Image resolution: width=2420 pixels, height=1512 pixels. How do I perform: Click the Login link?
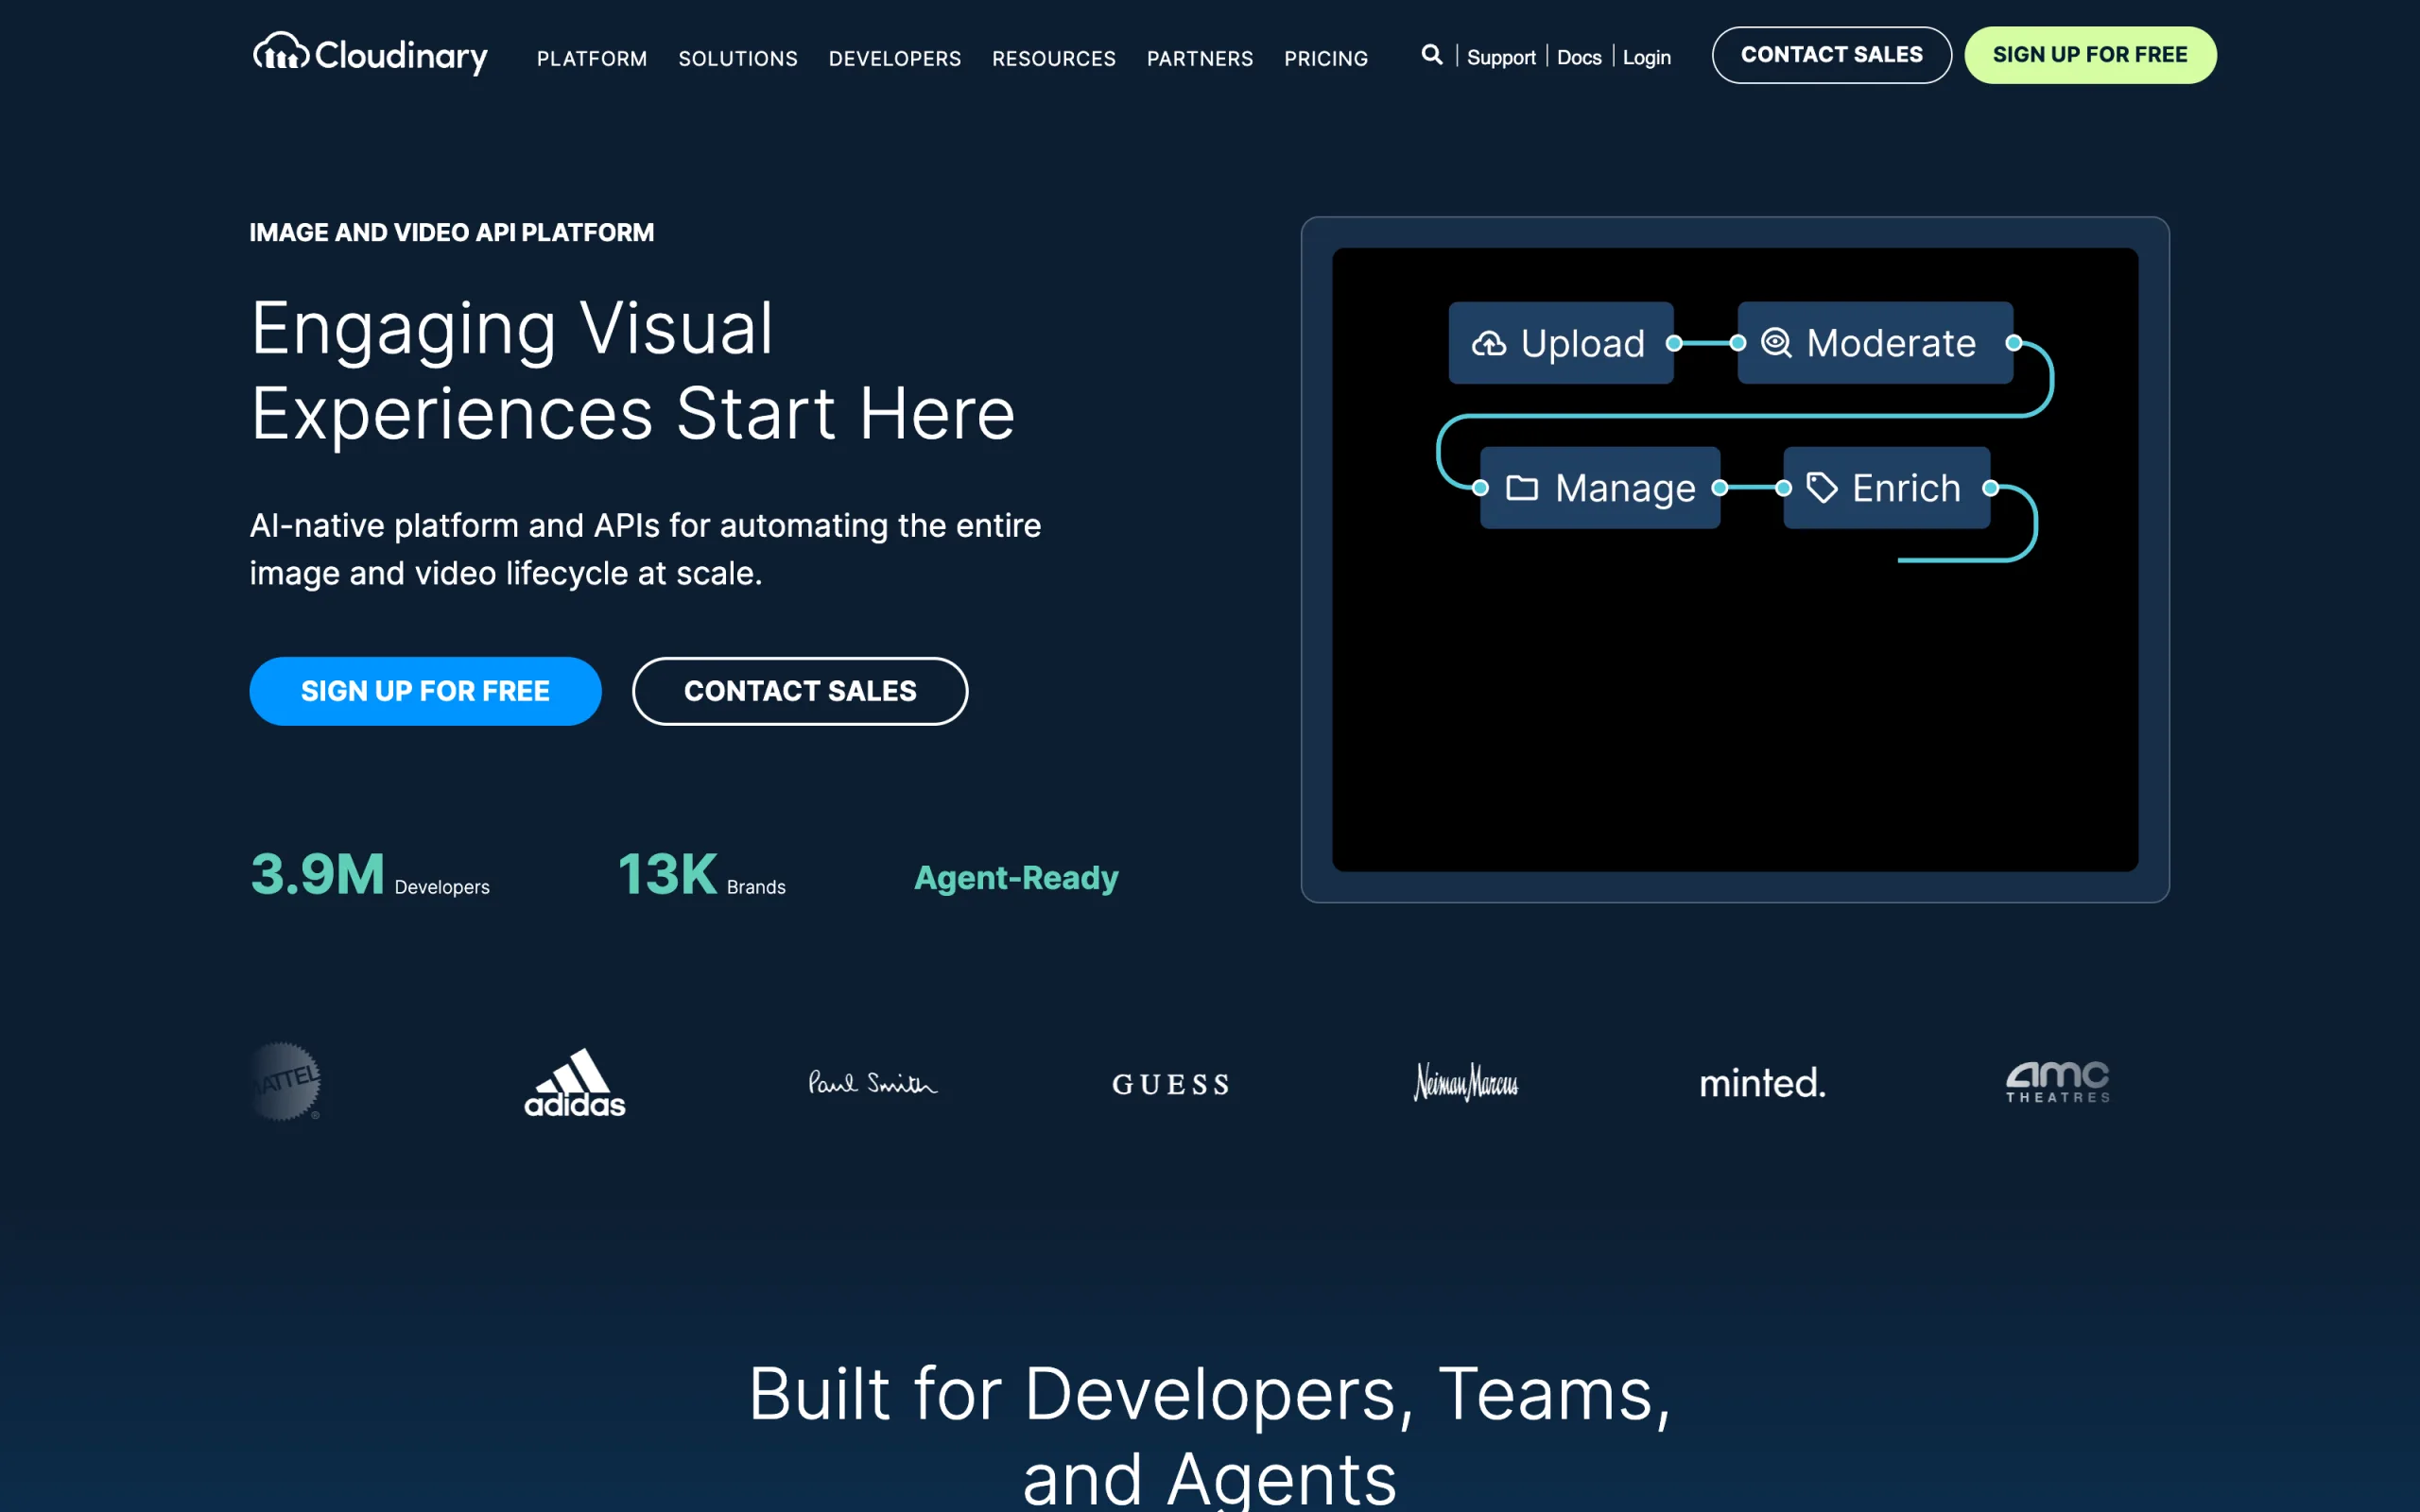1646,57
